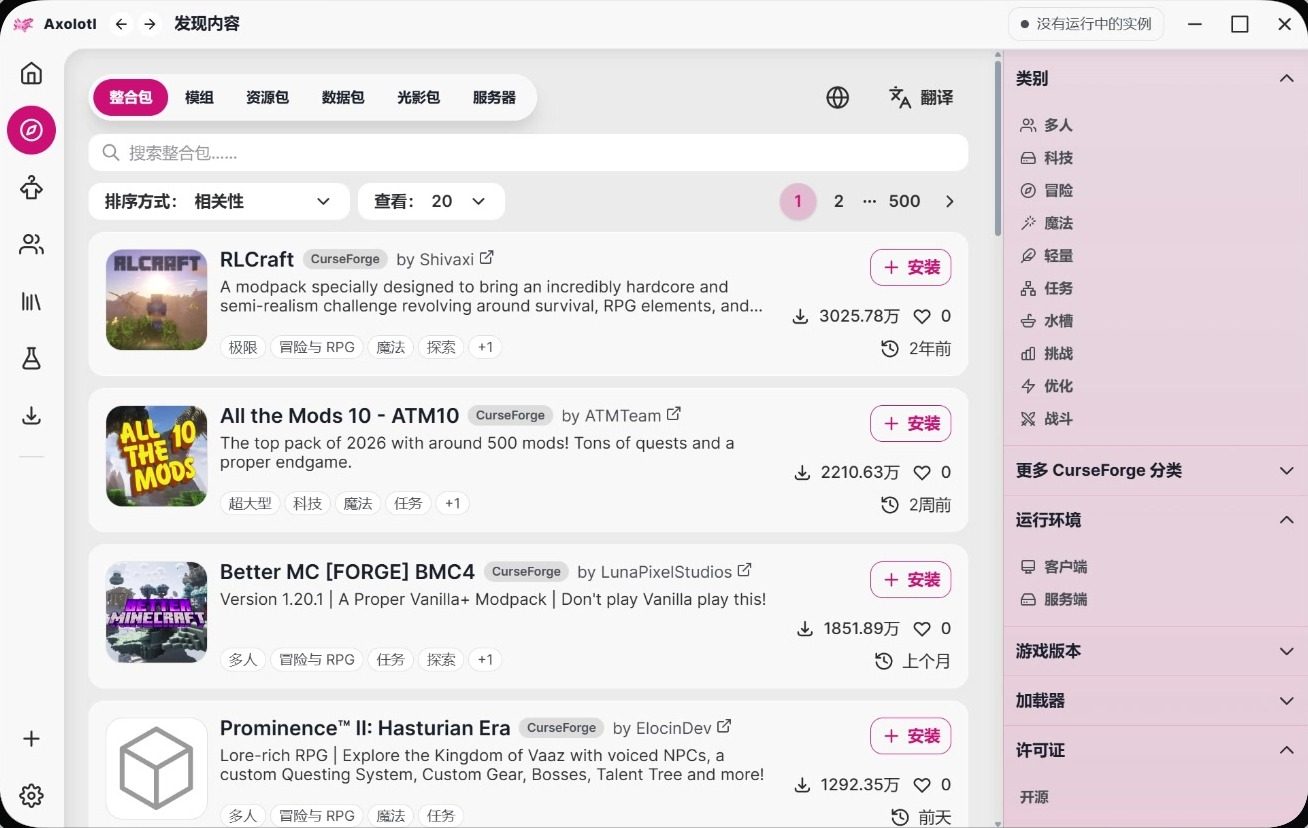Open external link icon next to Shivaxi
Screen dimensions: 1308x828
coord(487,258)
